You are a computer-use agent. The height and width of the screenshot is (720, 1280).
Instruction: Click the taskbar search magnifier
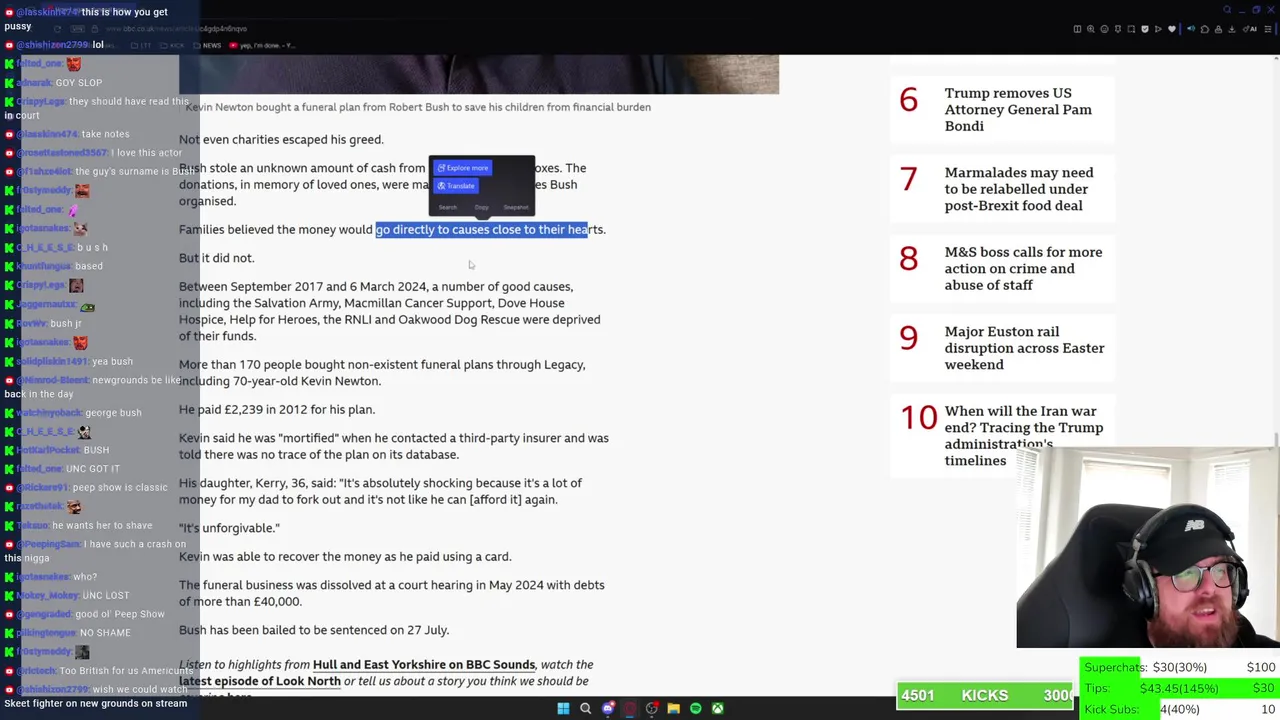point(586,708)
